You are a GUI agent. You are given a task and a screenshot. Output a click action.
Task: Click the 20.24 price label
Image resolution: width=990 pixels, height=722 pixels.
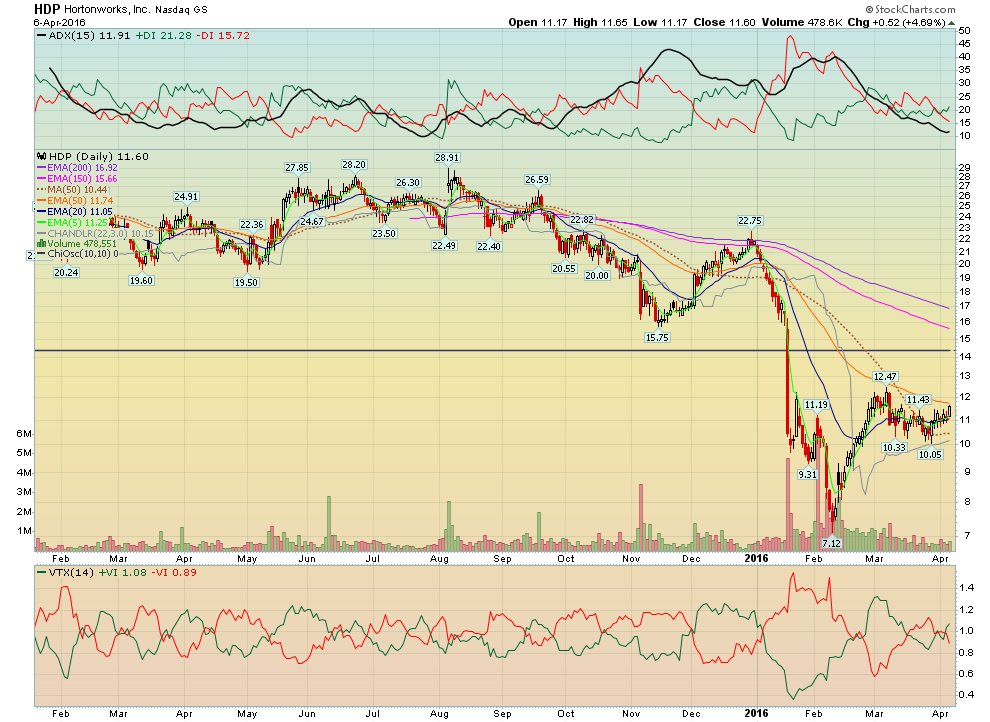click(66, 273)
